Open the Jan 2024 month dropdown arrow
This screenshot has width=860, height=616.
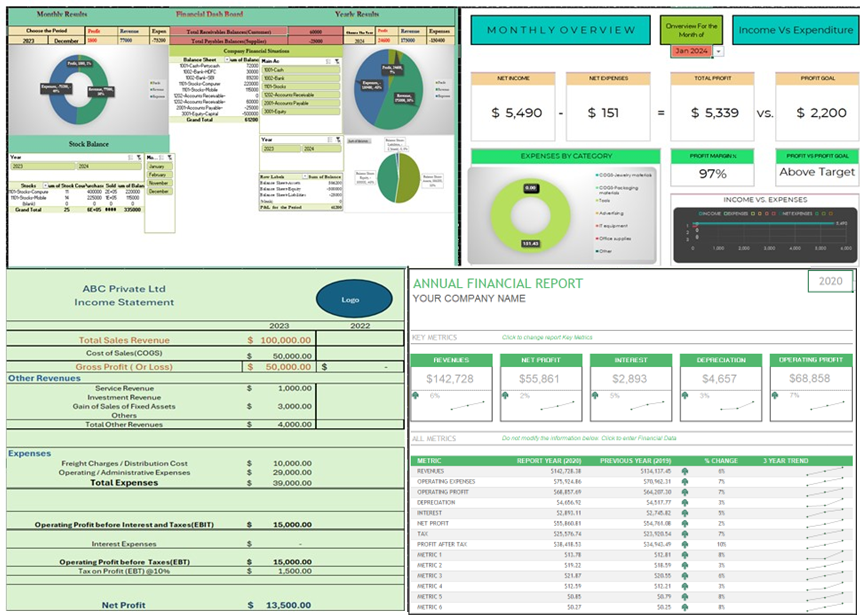tap(718, 51)
